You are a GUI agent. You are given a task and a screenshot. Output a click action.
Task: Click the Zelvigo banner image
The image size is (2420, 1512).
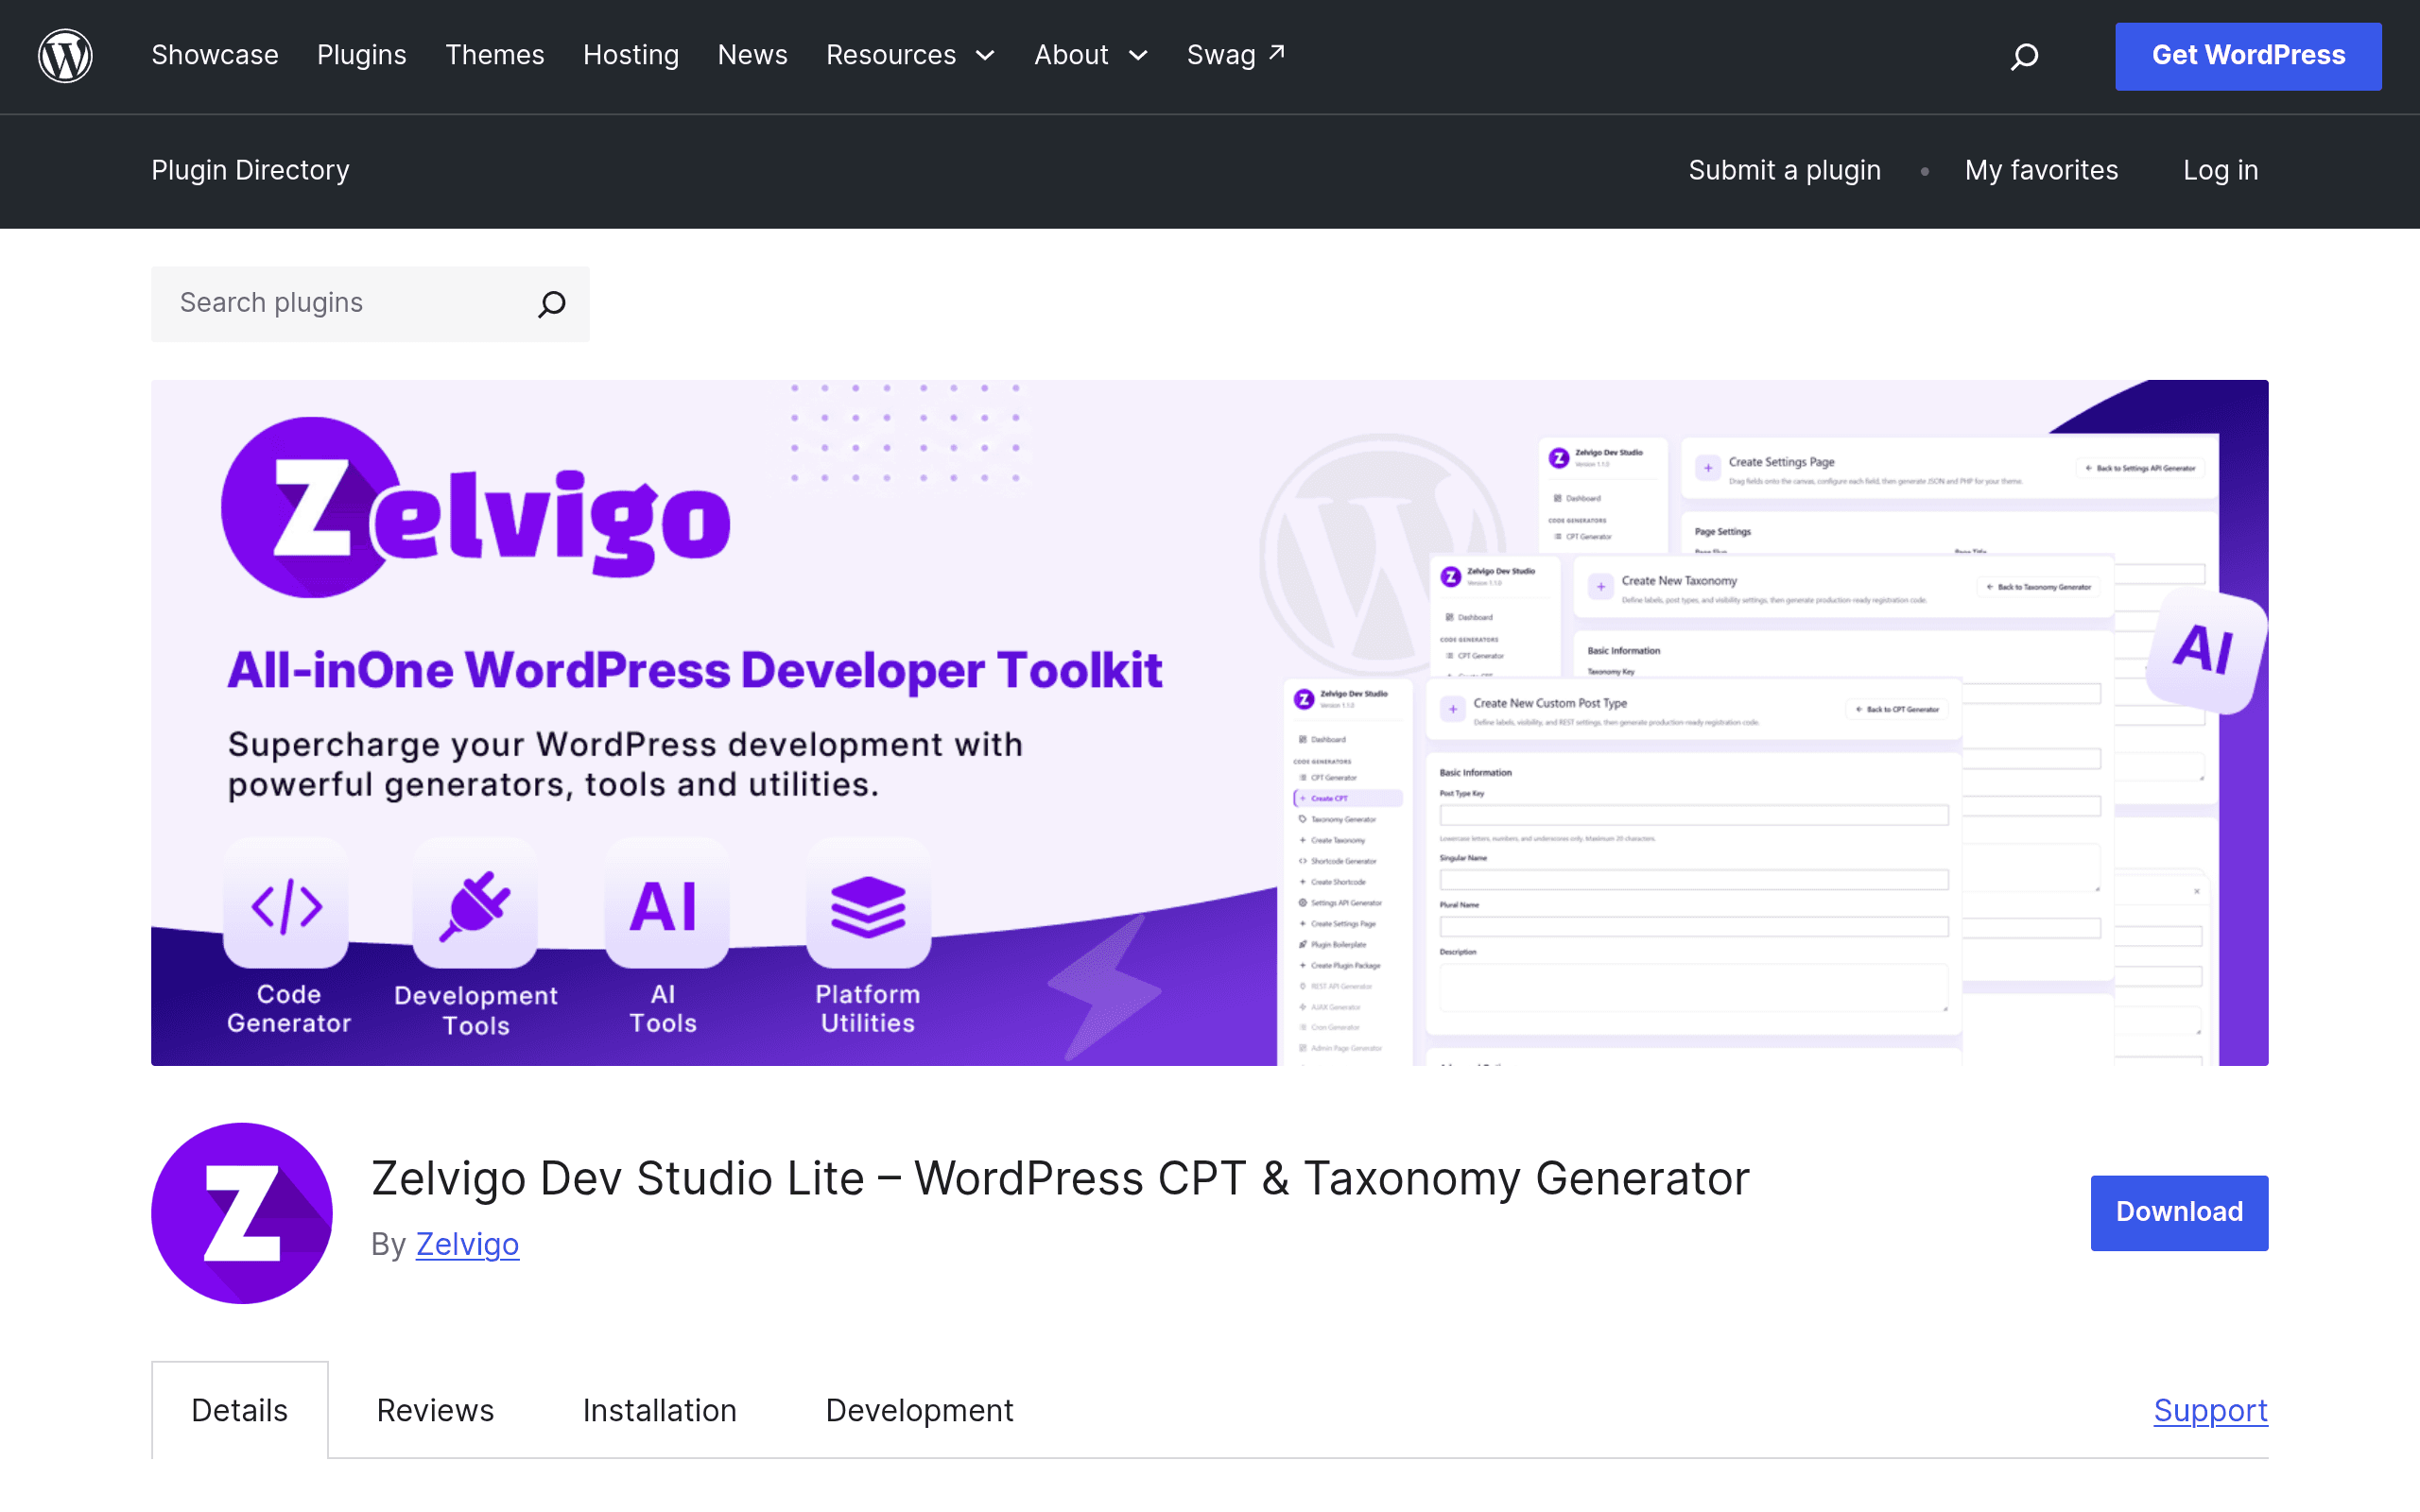(x=1210, y=722)
